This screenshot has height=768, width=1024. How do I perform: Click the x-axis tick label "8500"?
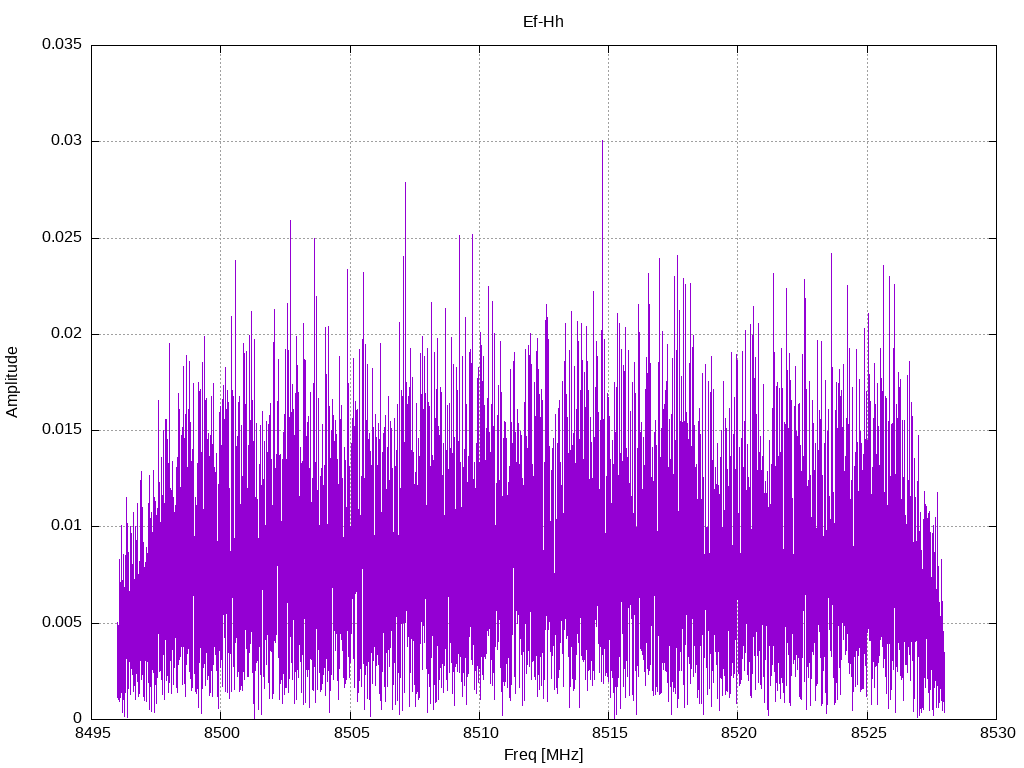(x=221, y=733)
